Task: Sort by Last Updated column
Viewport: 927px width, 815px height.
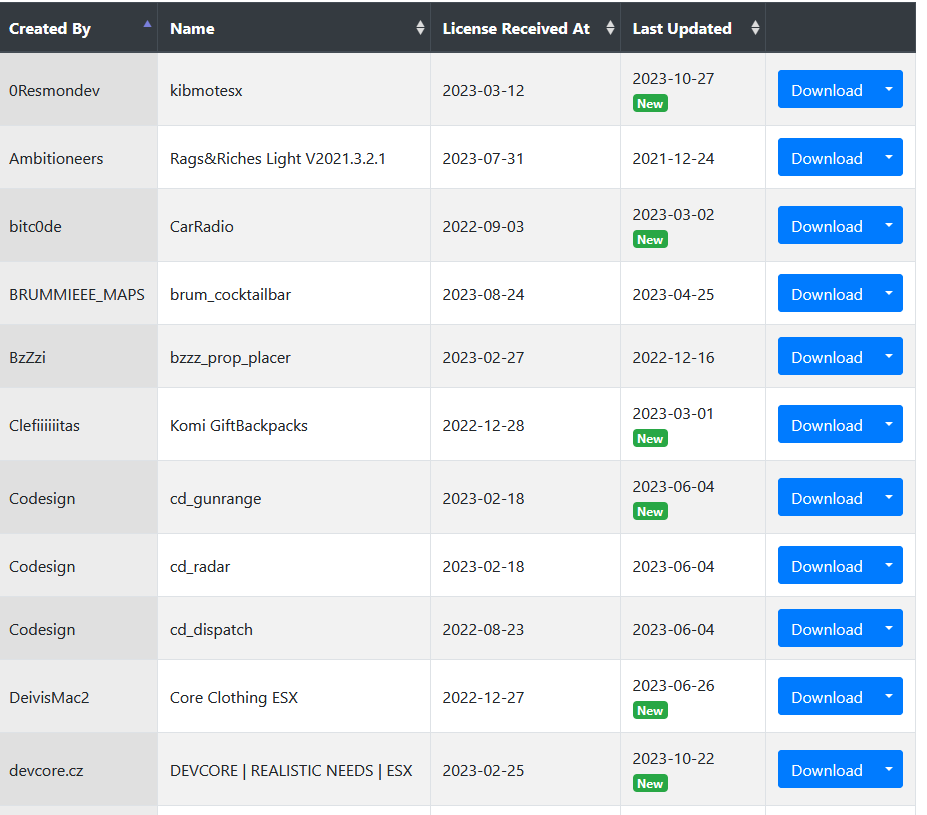Action: point(693,28)
